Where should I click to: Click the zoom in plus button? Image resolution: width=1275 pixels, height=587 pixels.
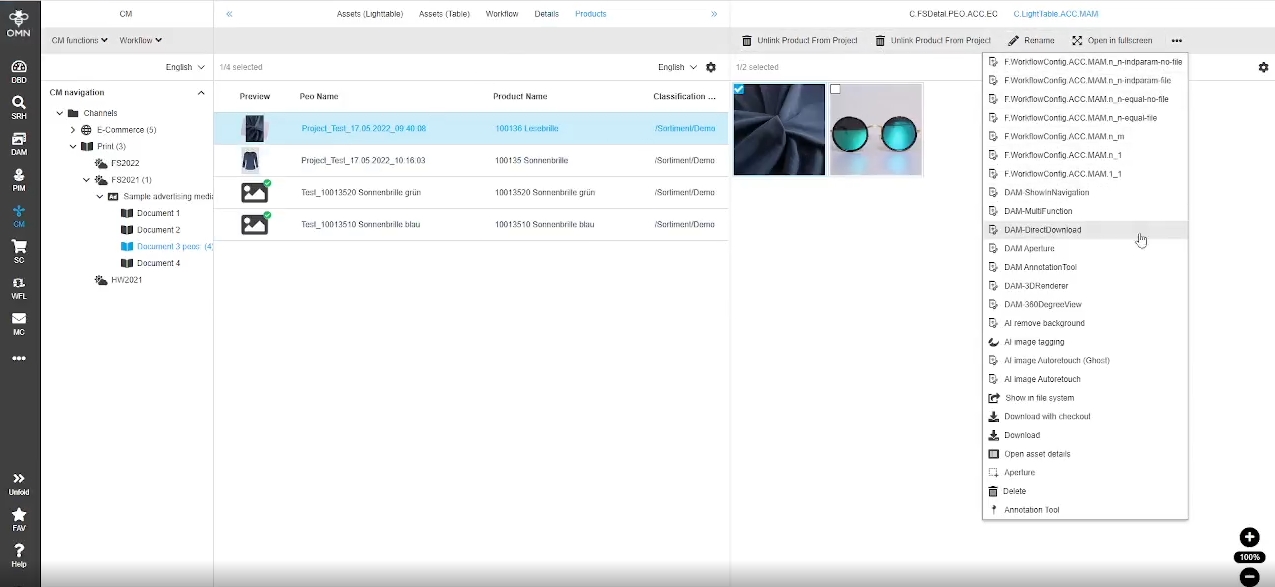pyautogui.click(x=1249, y=537)
